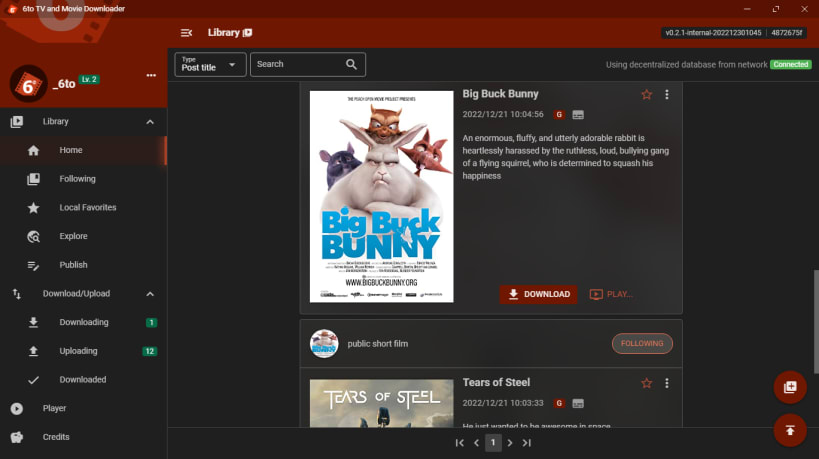Open the Big Buck Bunny poster
This screenshot has height=459, width=819.
coord(382,197)
